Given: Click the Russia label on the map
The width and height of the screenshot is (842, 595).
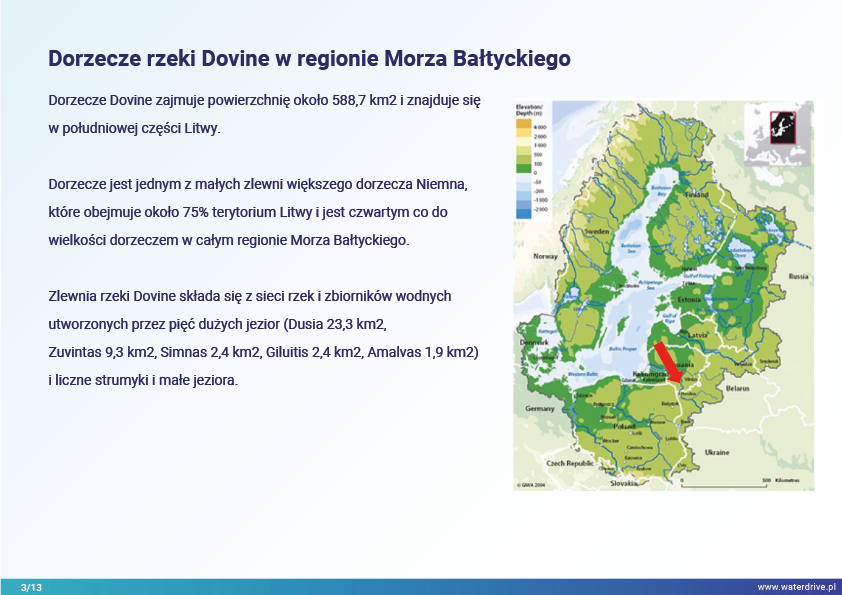Looking at the screenshot, I should [x=798, y=275].
